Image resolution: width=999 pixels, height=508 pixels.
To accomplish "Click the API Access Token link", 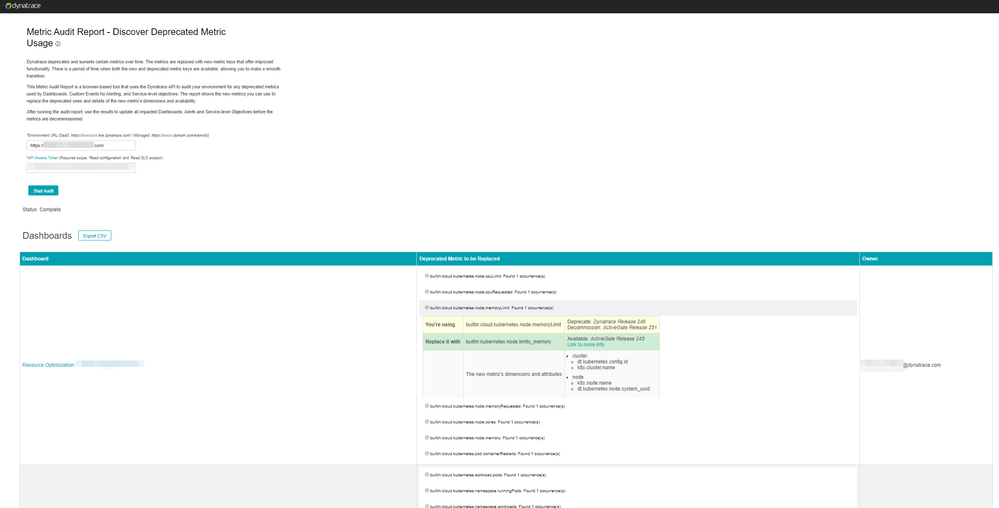I will pos(44,158).
